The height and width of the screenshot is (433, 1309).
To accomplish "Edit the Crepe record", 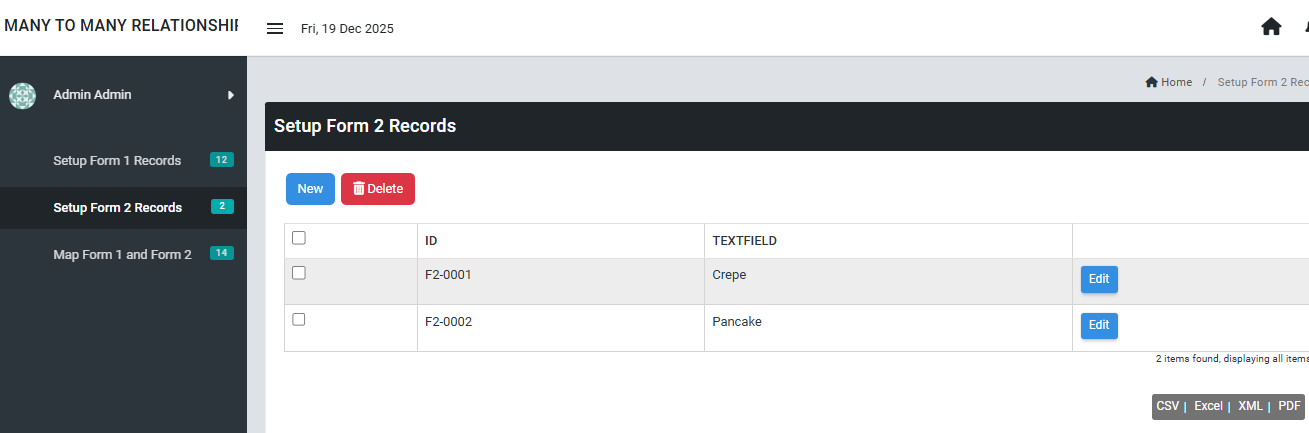I will [x=1099, y=279].
